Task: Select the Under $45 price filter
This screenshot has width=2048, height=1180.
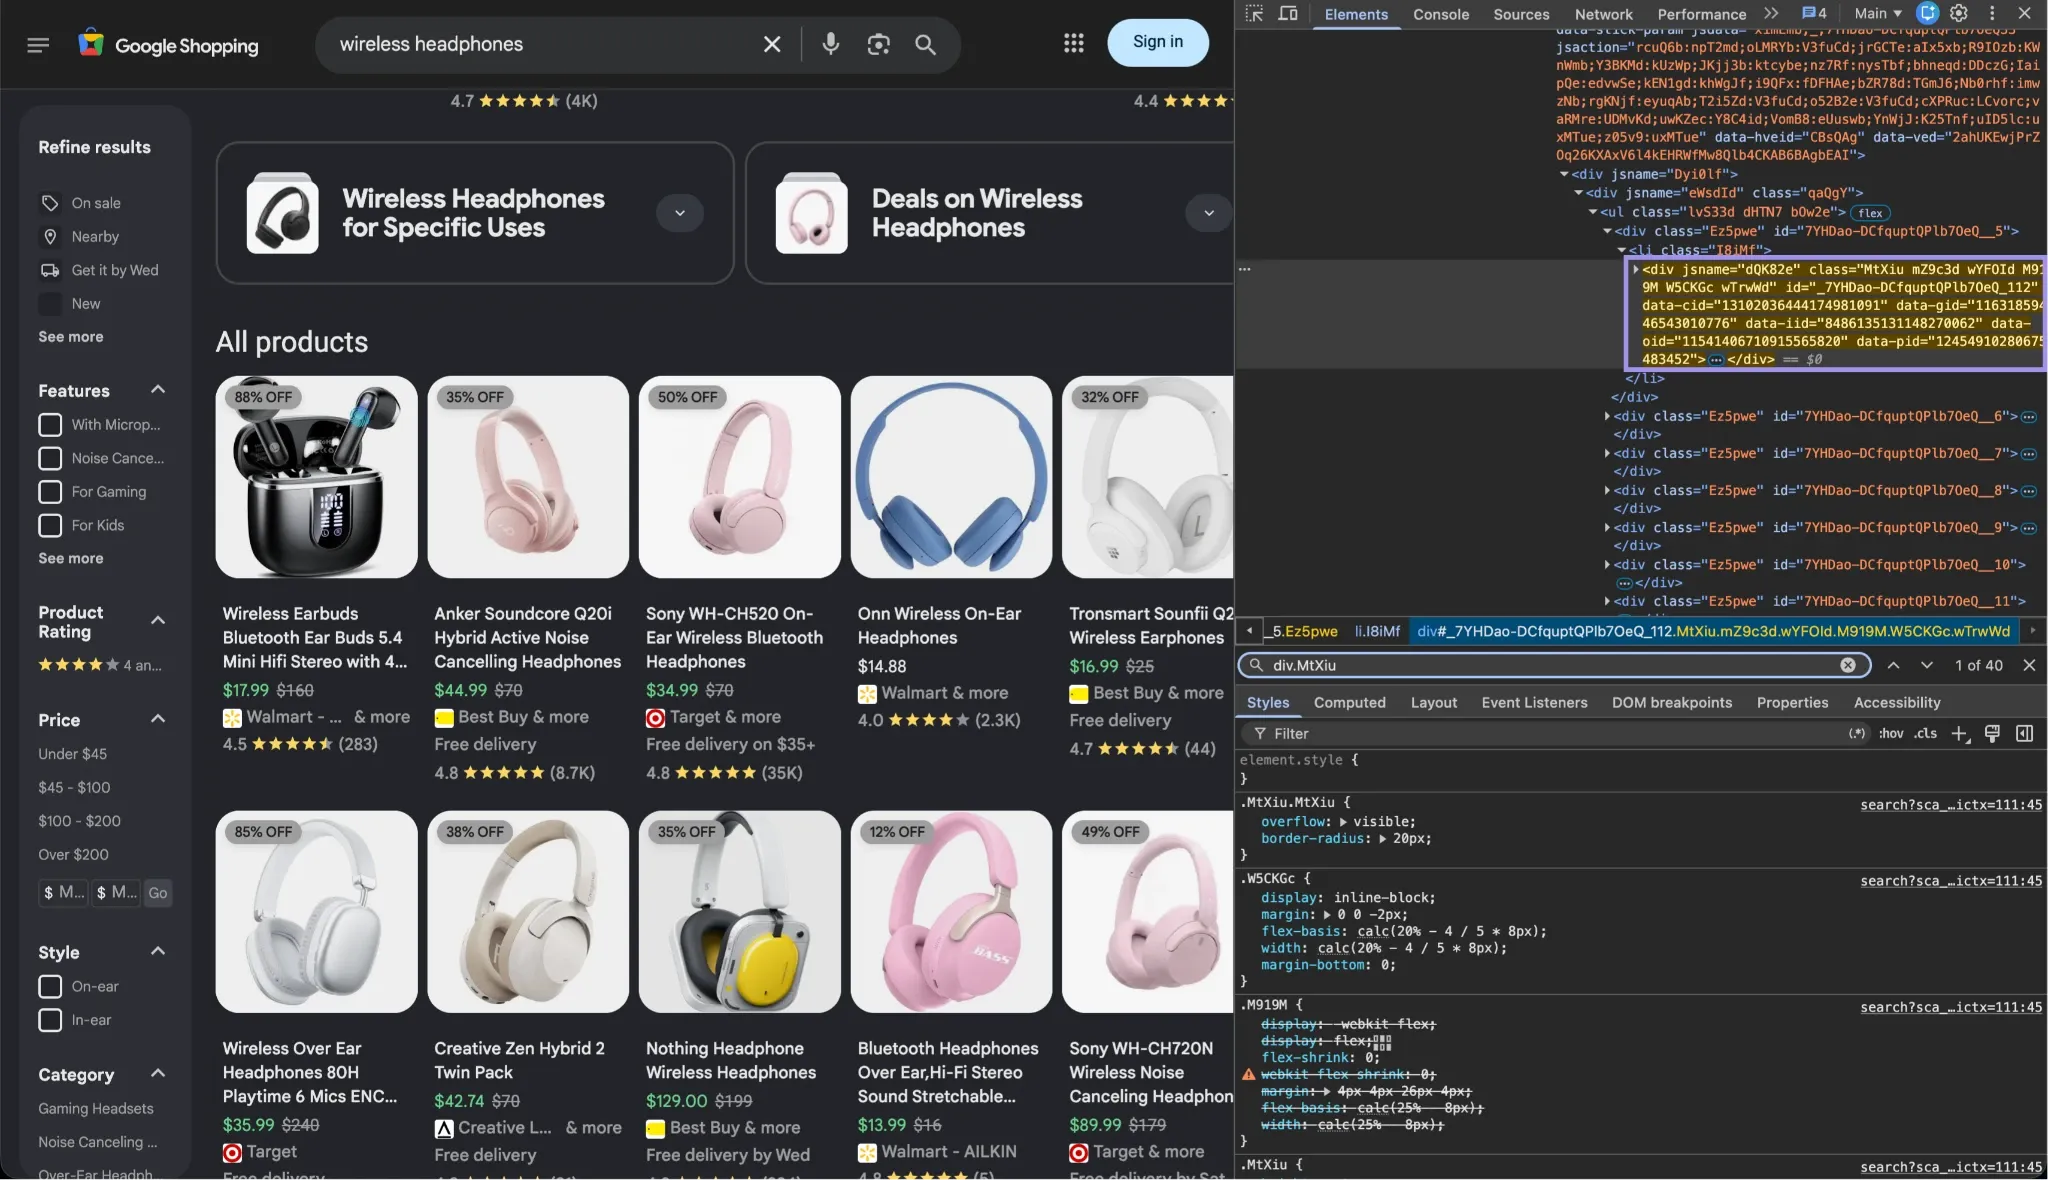Action: (73, 754)
